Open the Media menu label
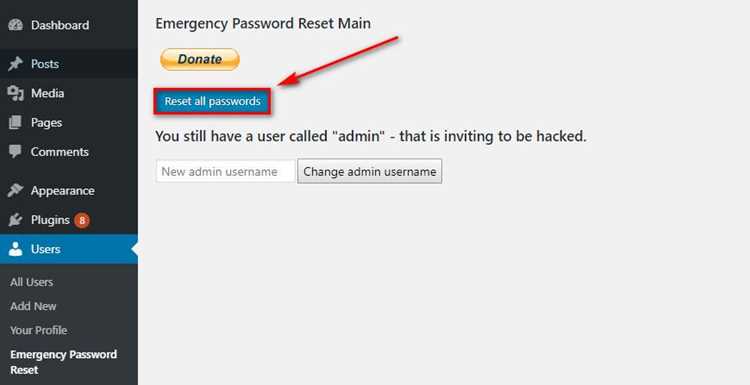Viewport: 750px width, 385px height. click(47, 93)
